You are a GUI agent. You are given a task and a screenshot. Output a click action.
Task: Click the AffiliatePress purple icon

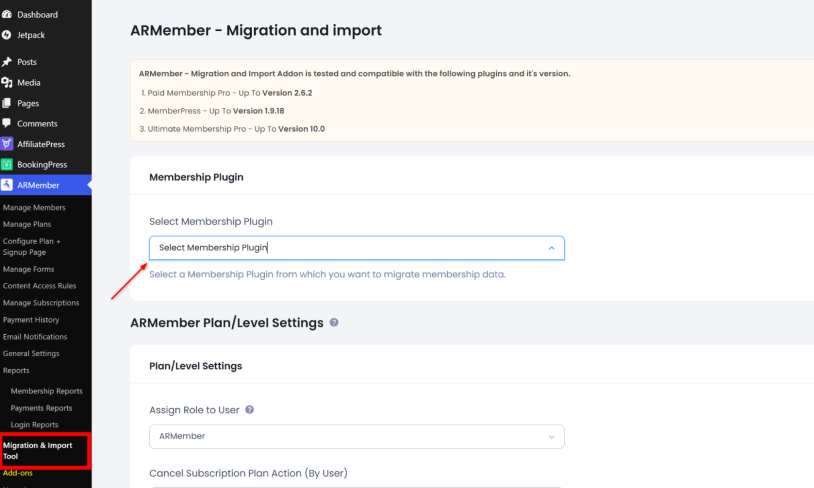click(7, 144)
